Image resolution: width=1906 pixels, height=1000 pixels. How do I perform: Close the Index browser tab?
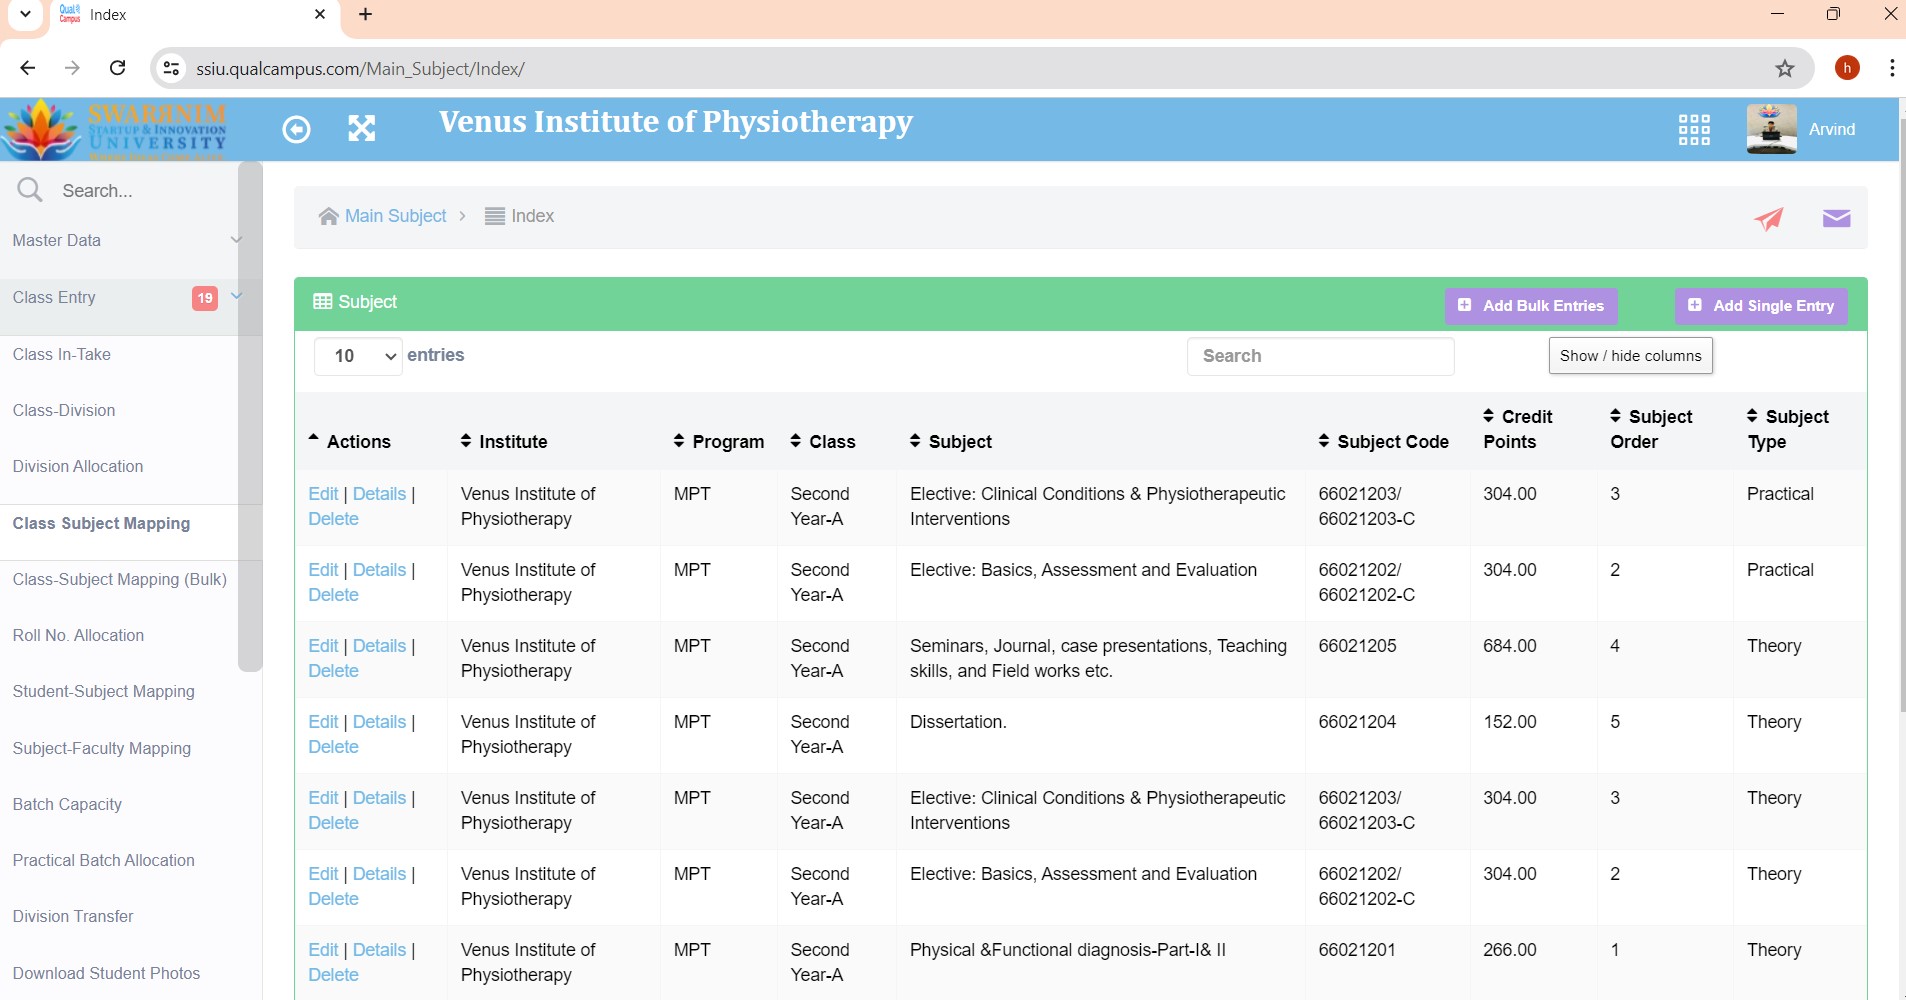[x=320, y=14]
